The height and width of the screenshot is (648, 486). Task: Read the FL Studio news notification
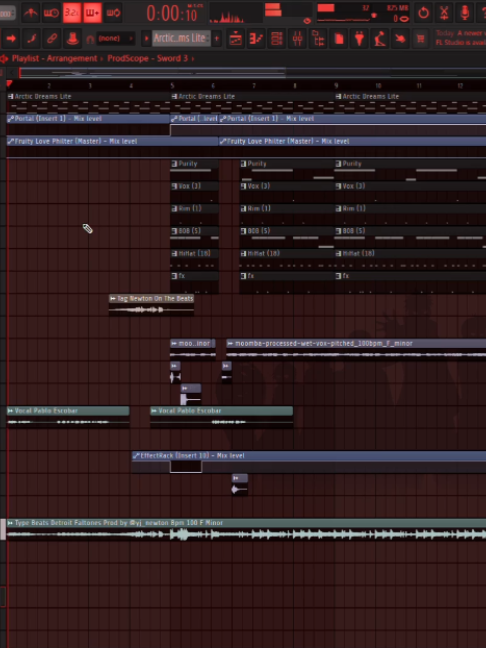pyautogui.click(x=460, y=38)
